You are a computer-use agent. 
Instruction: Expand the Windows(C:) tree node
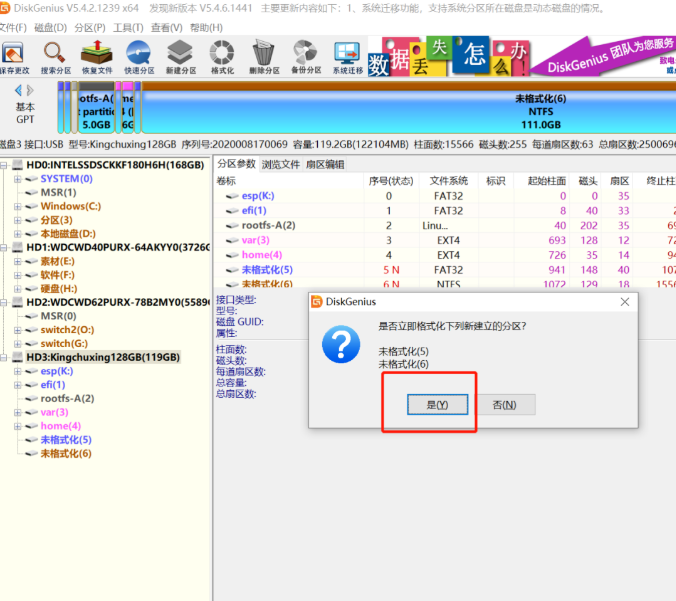[18, 207]
